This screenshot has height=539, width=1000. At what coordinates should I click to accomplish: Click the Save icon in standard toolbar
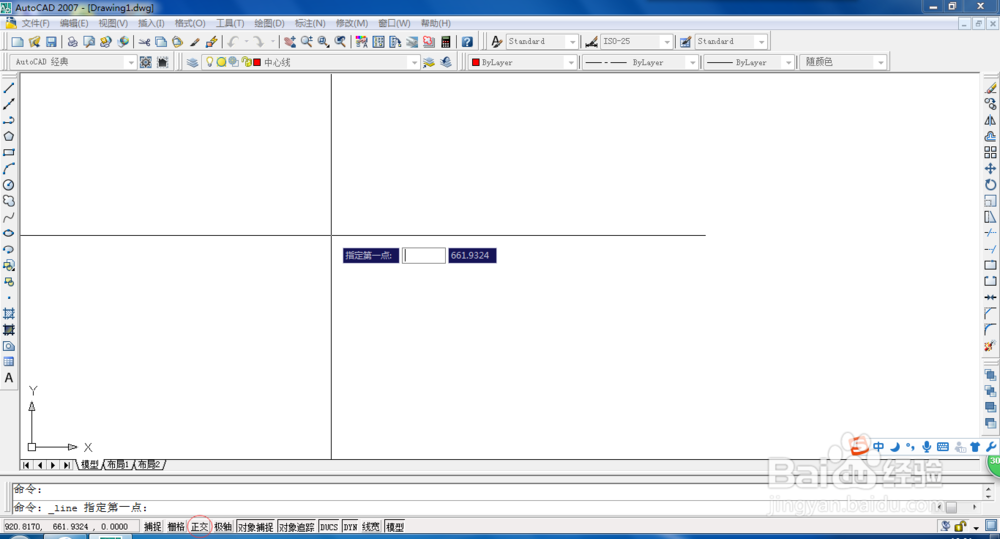point(51,41)
